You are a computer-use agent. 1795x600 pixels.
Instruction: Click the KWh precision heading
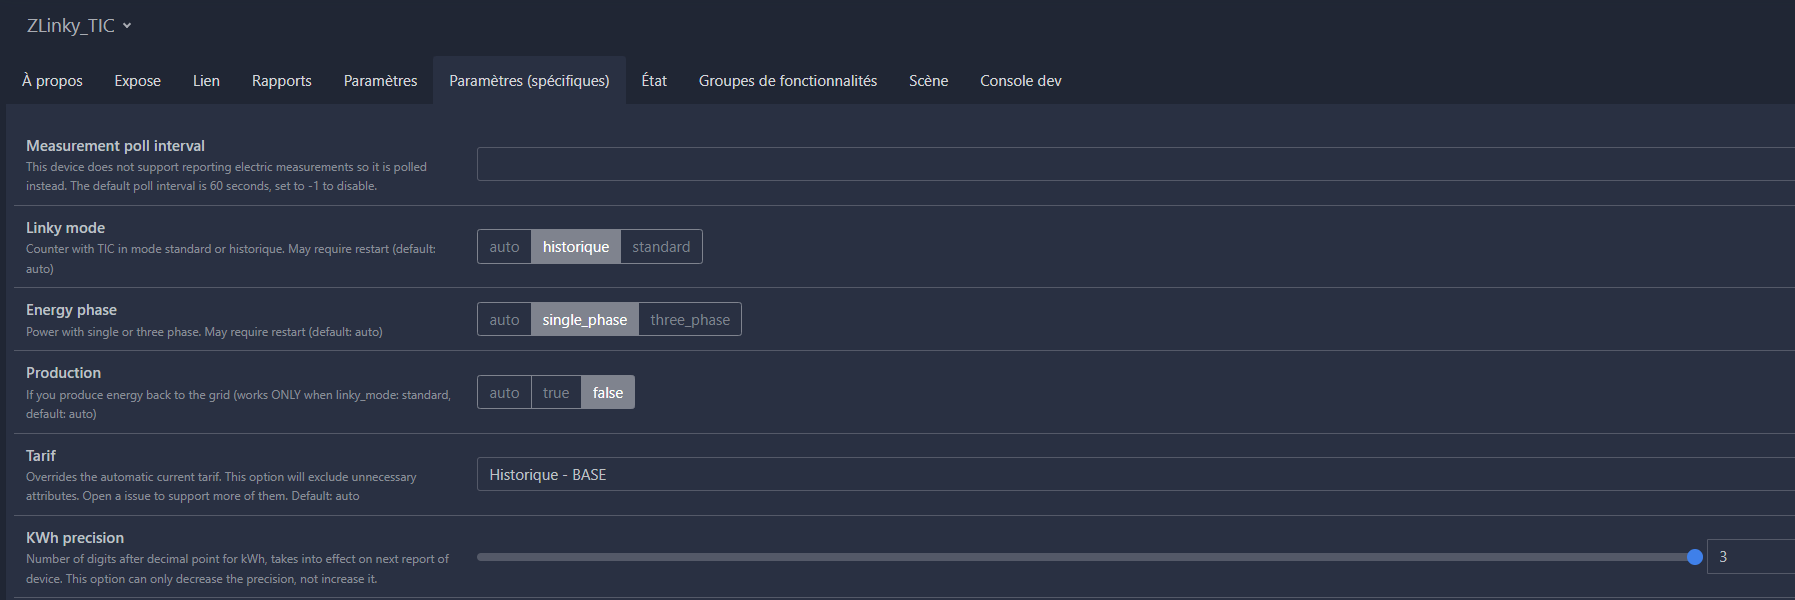pyautogui.click(x=75, y=538)
